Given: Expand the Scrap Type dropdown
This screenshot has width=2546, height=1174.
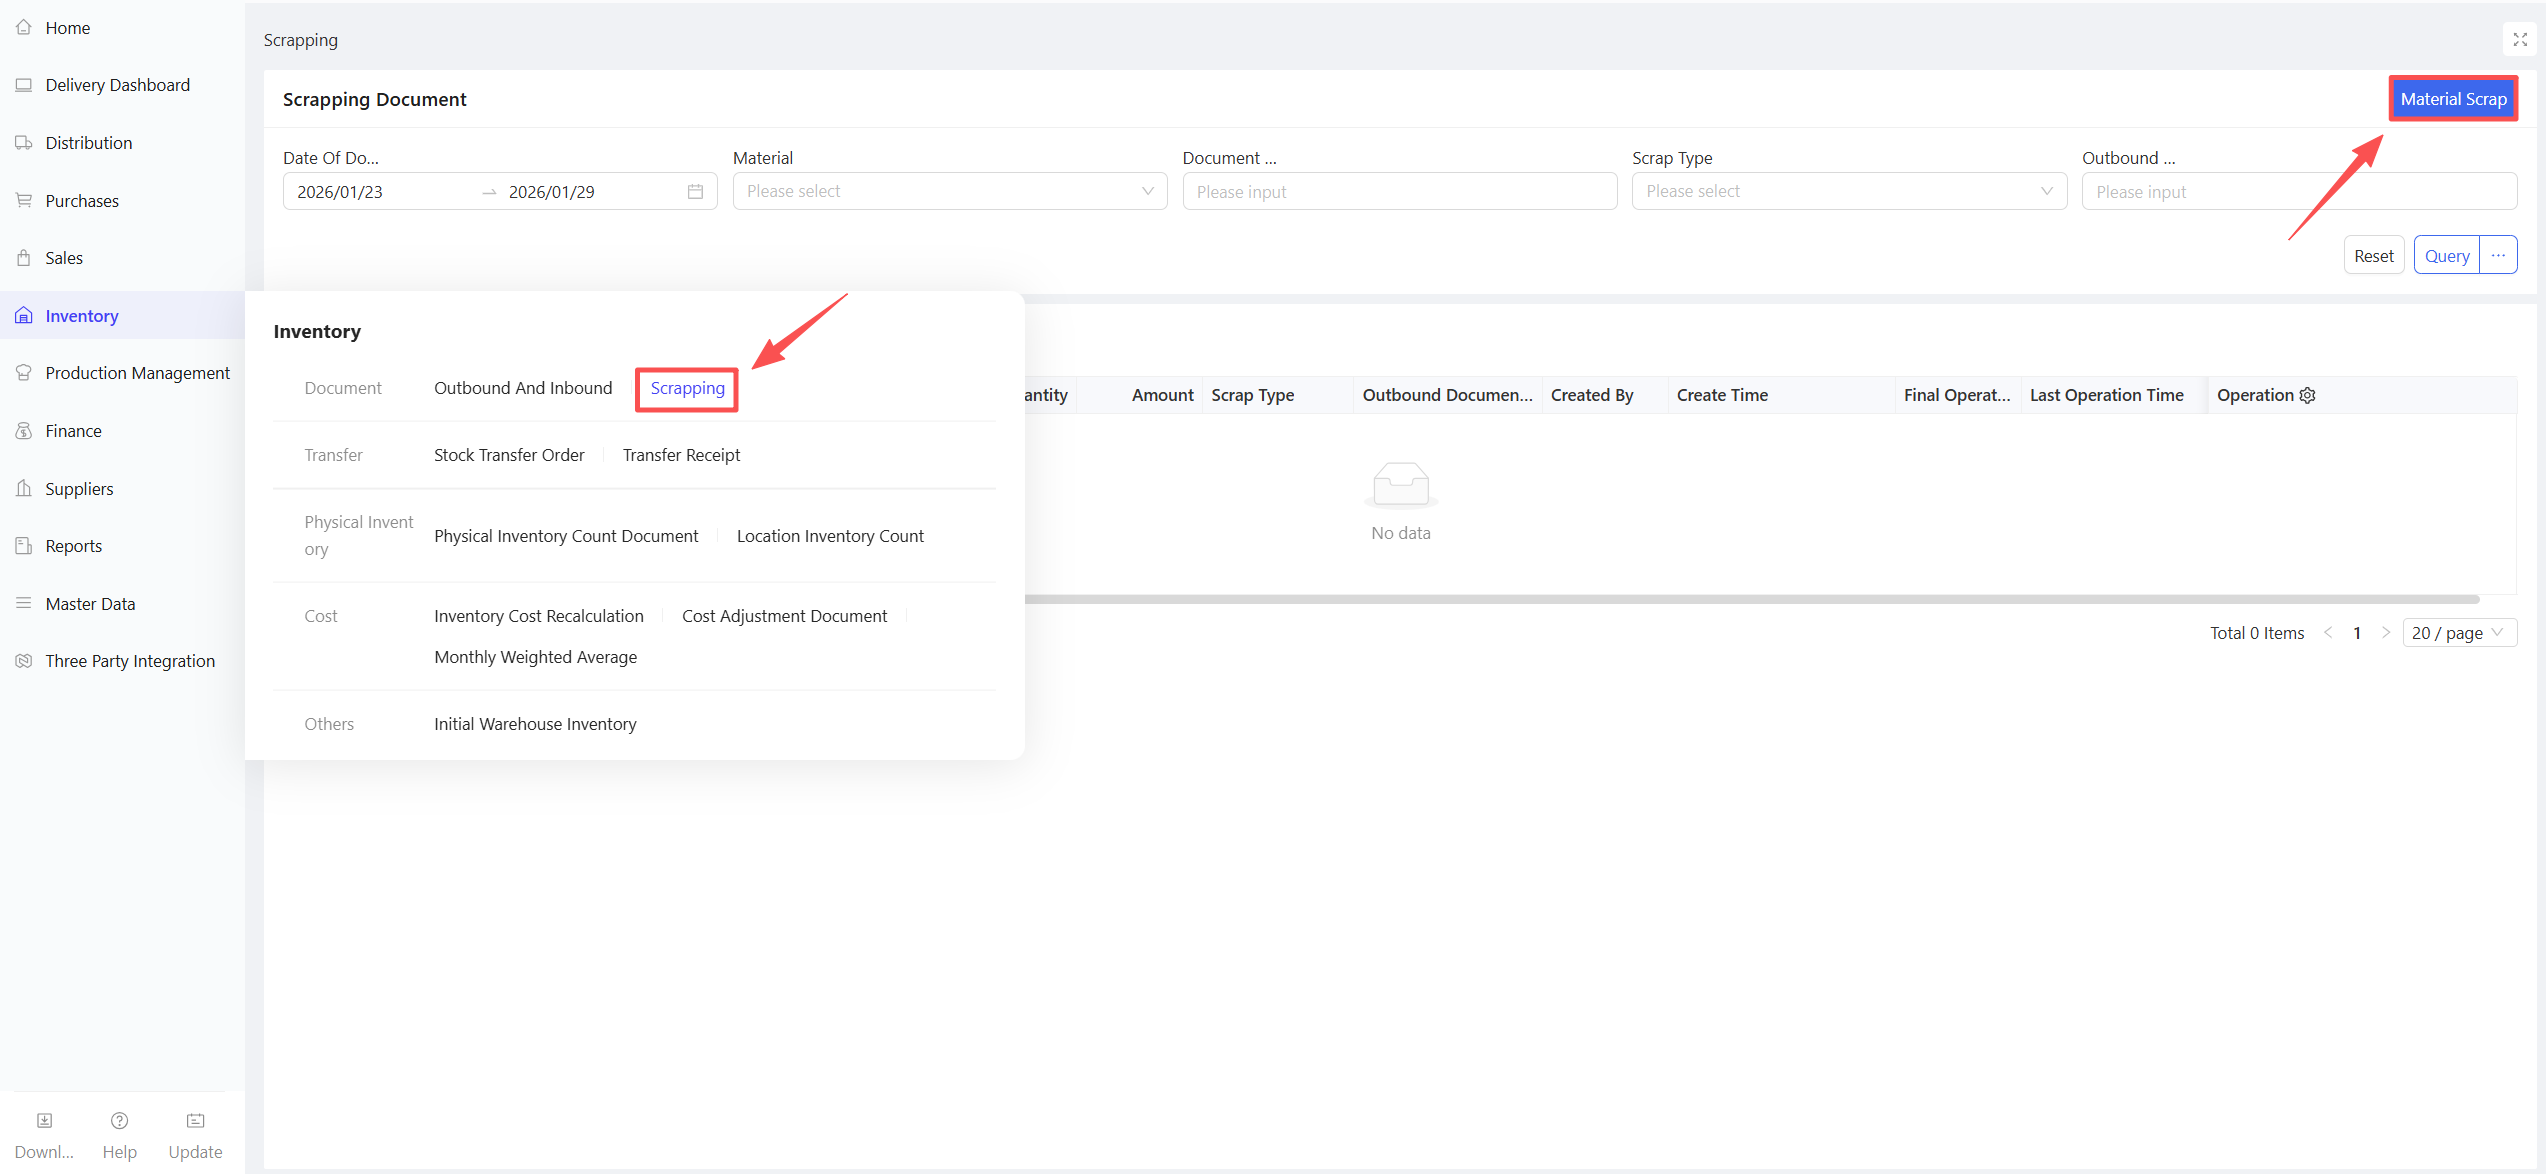Looking at the screenshot, I should click(1848, 192).
